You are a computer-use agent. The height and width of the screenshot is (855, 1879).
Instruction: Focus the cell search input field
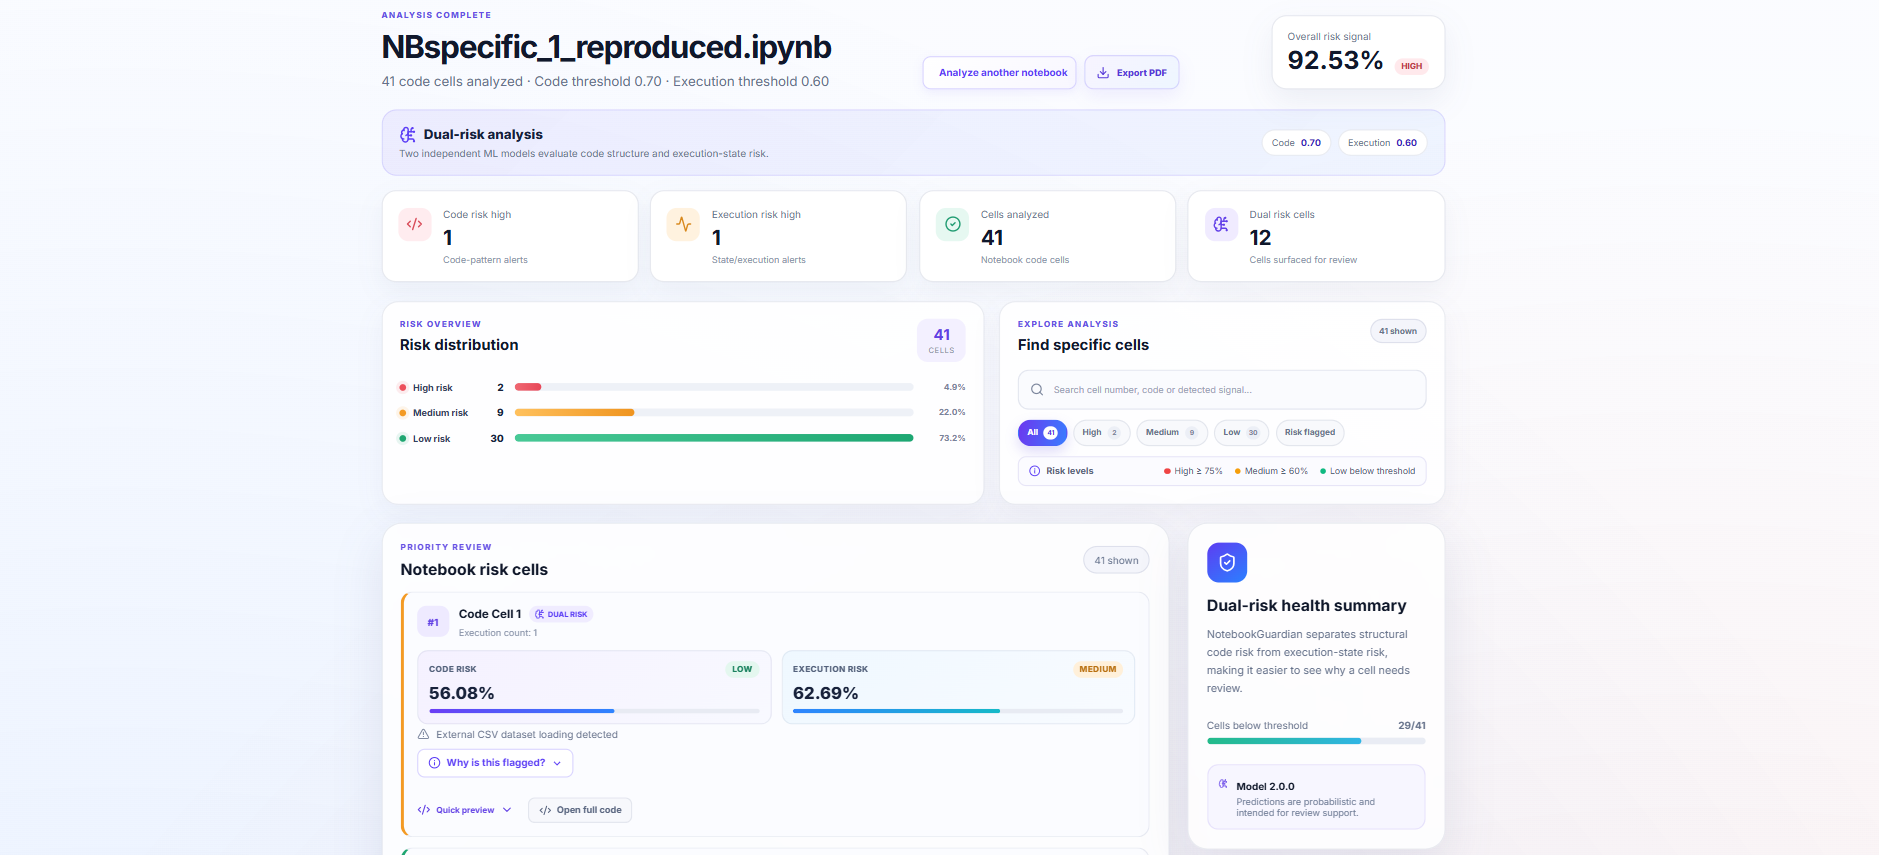(x=1222, y=390)
